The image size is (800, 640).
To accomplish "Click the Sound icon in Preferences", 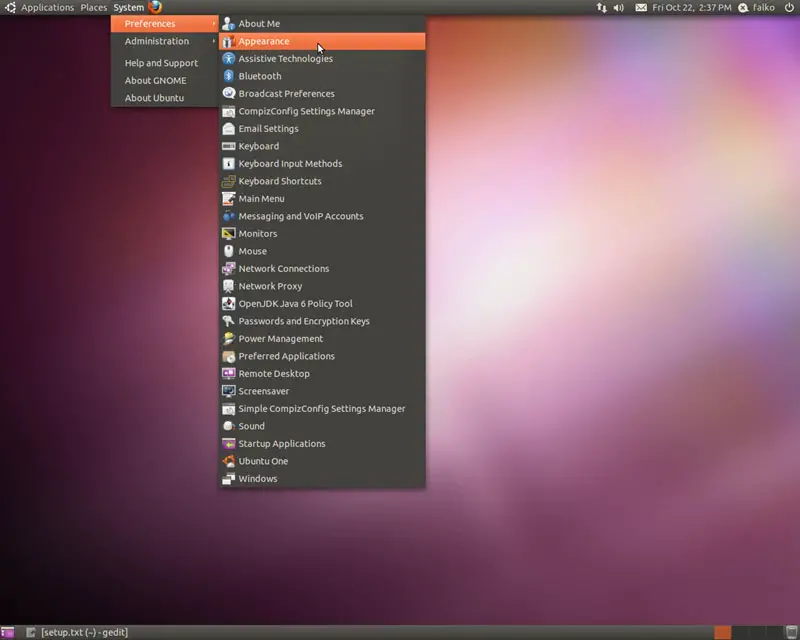I will [x=229, y=426].
